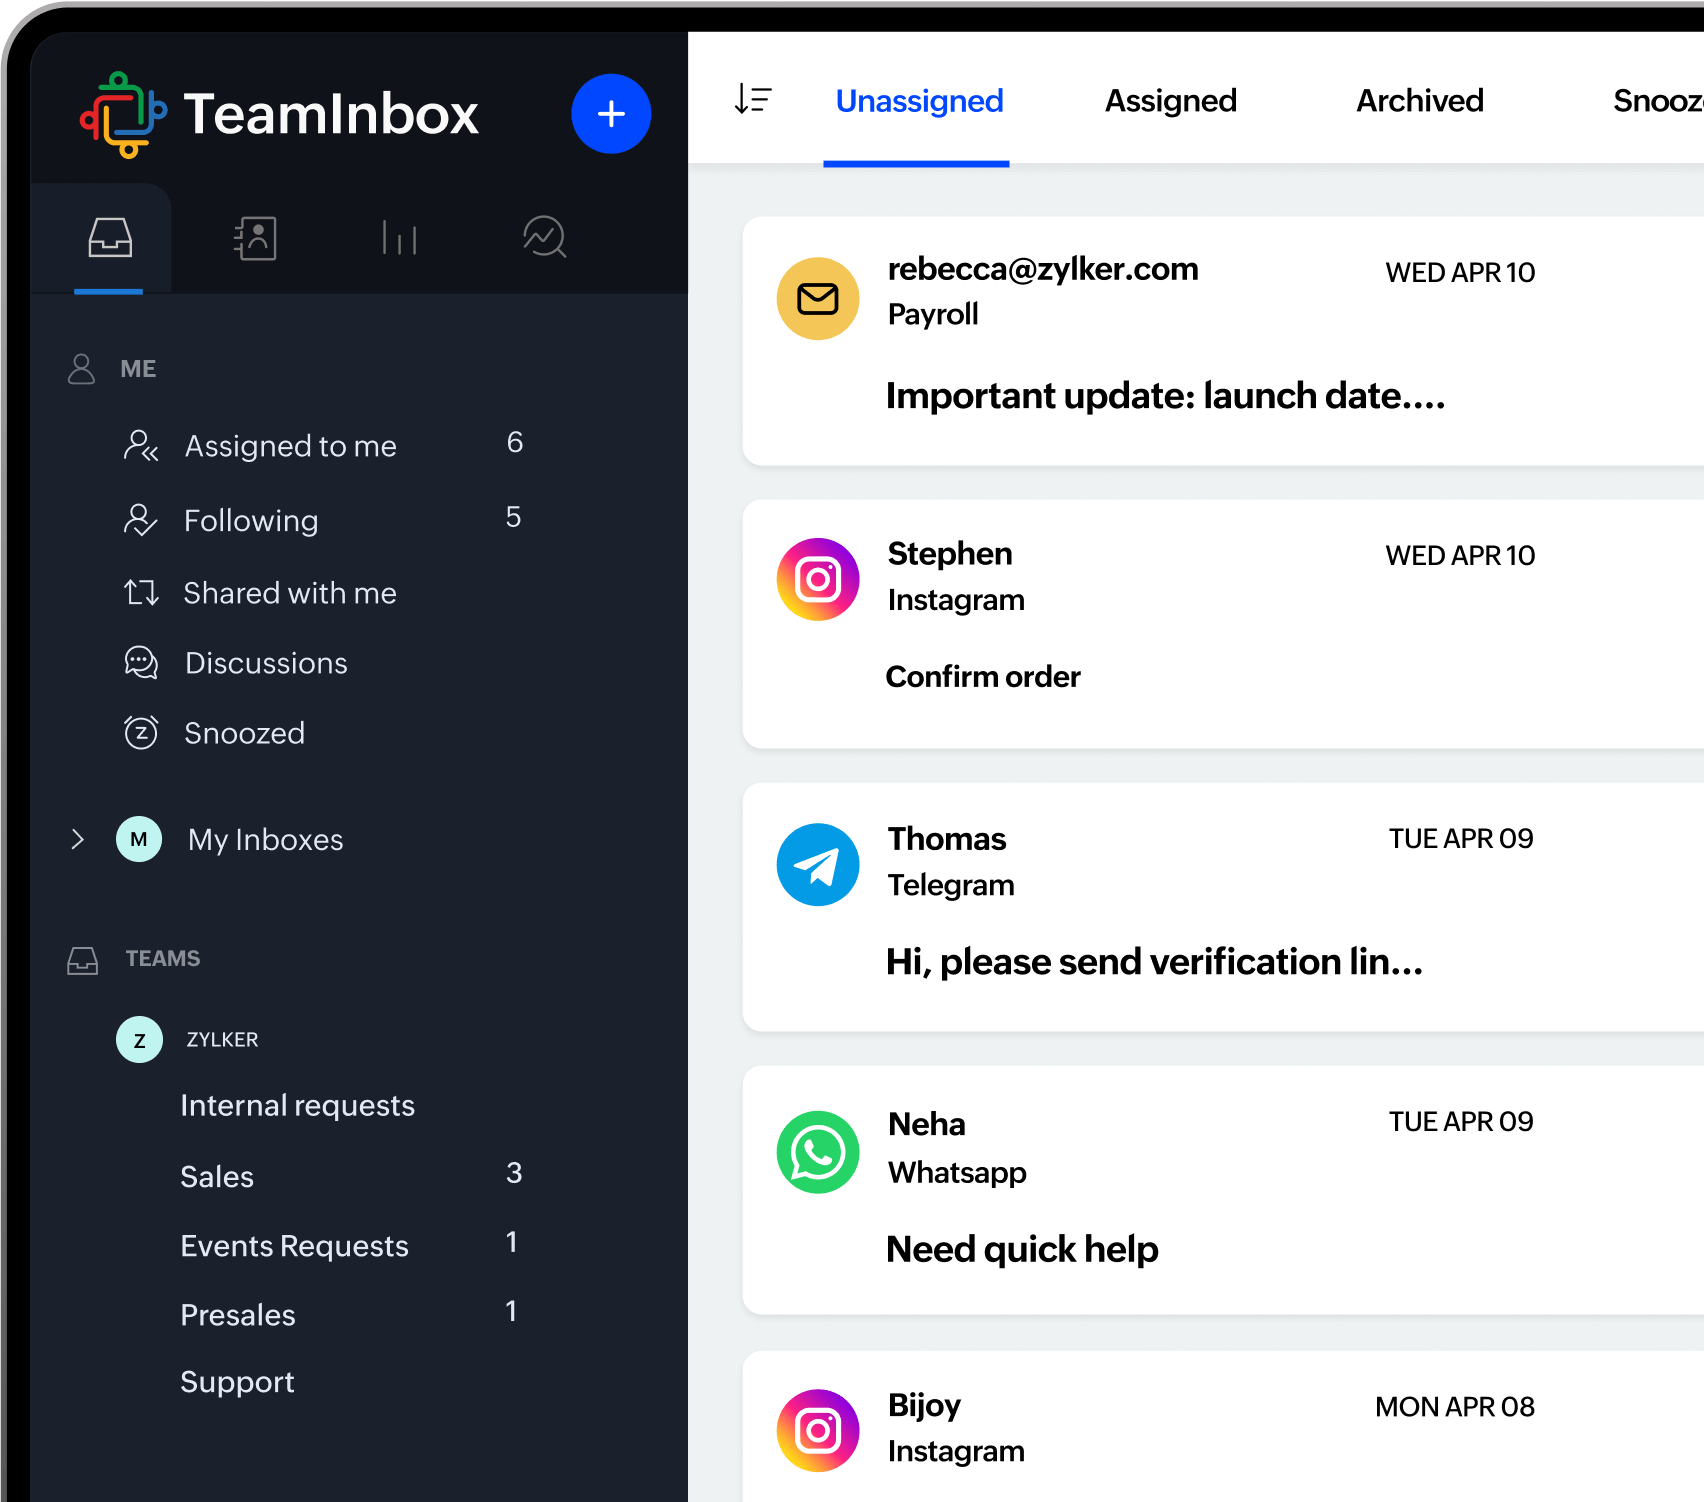Click the TeamInbox logo icon
The width and height of the screenshot is (1704, 1502).
point(123,114)
